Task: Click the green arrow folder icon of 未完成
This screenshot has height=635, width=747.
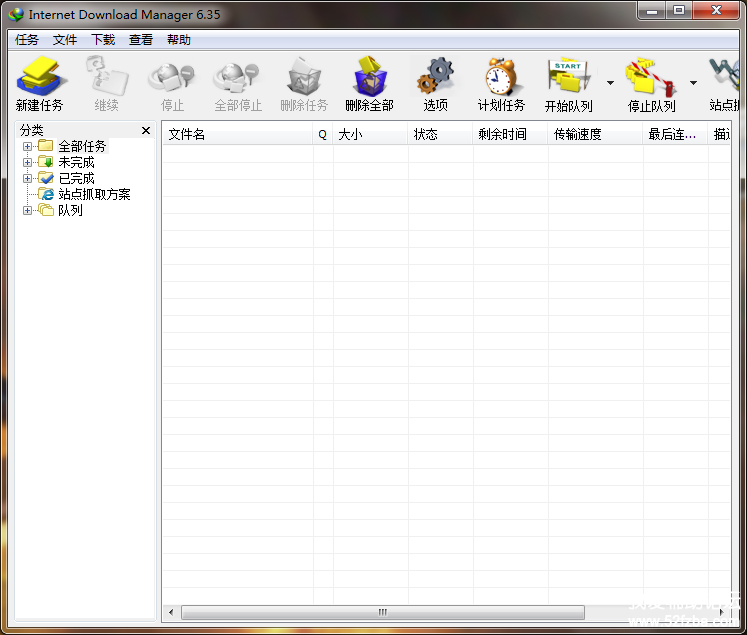Action: pos(46,161)
